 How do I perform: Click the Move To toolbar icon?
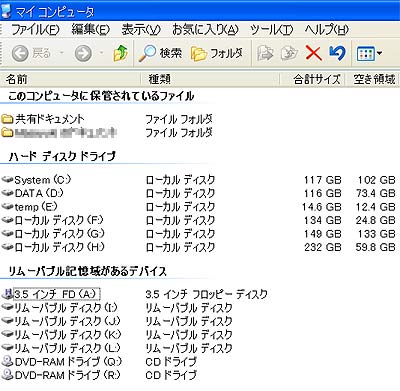pos(266,53)
